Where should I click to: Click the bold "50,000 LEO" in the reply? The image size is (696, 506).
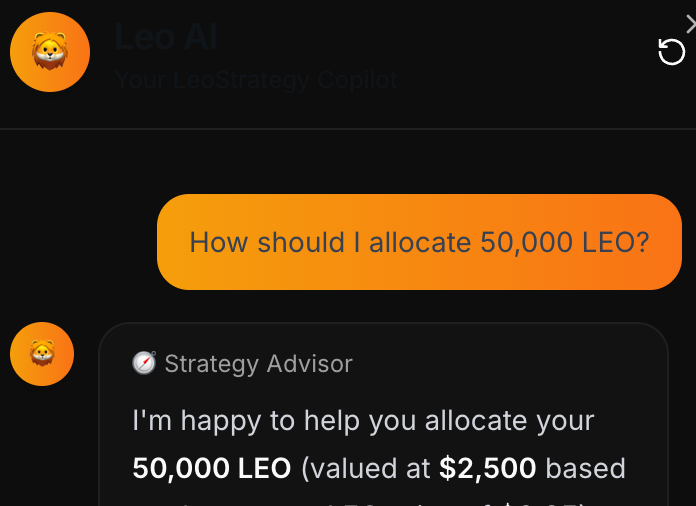coord(212,467)
